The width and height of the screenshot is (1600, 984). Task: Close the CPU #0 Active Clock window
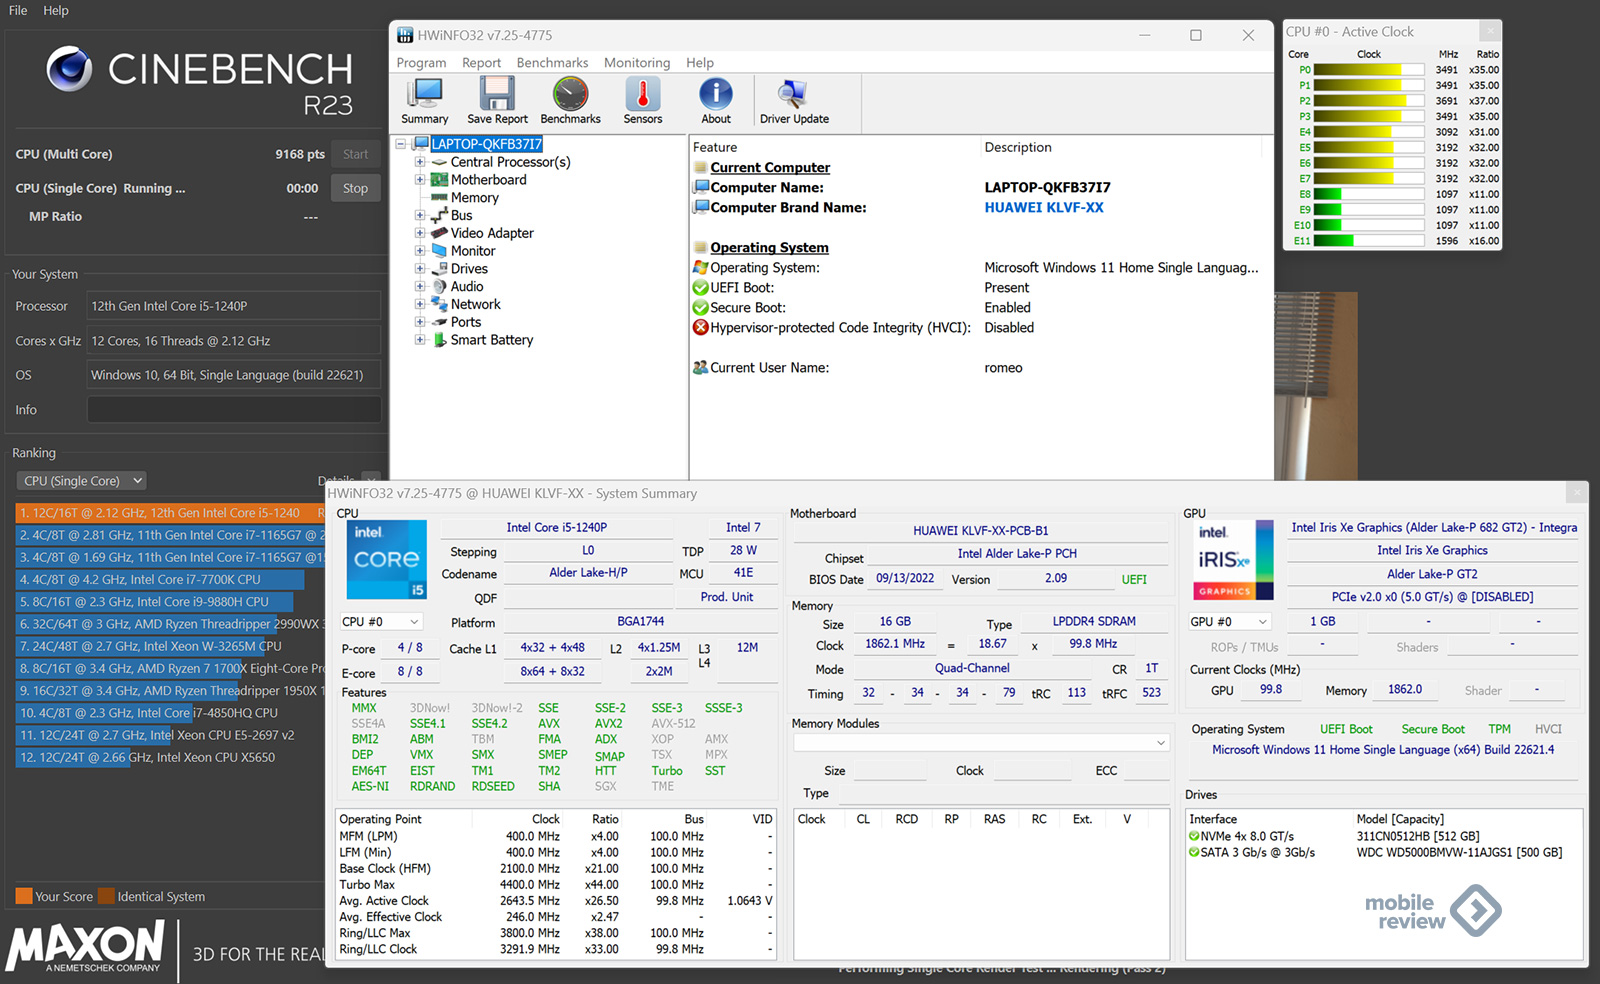click(1490, 31)
